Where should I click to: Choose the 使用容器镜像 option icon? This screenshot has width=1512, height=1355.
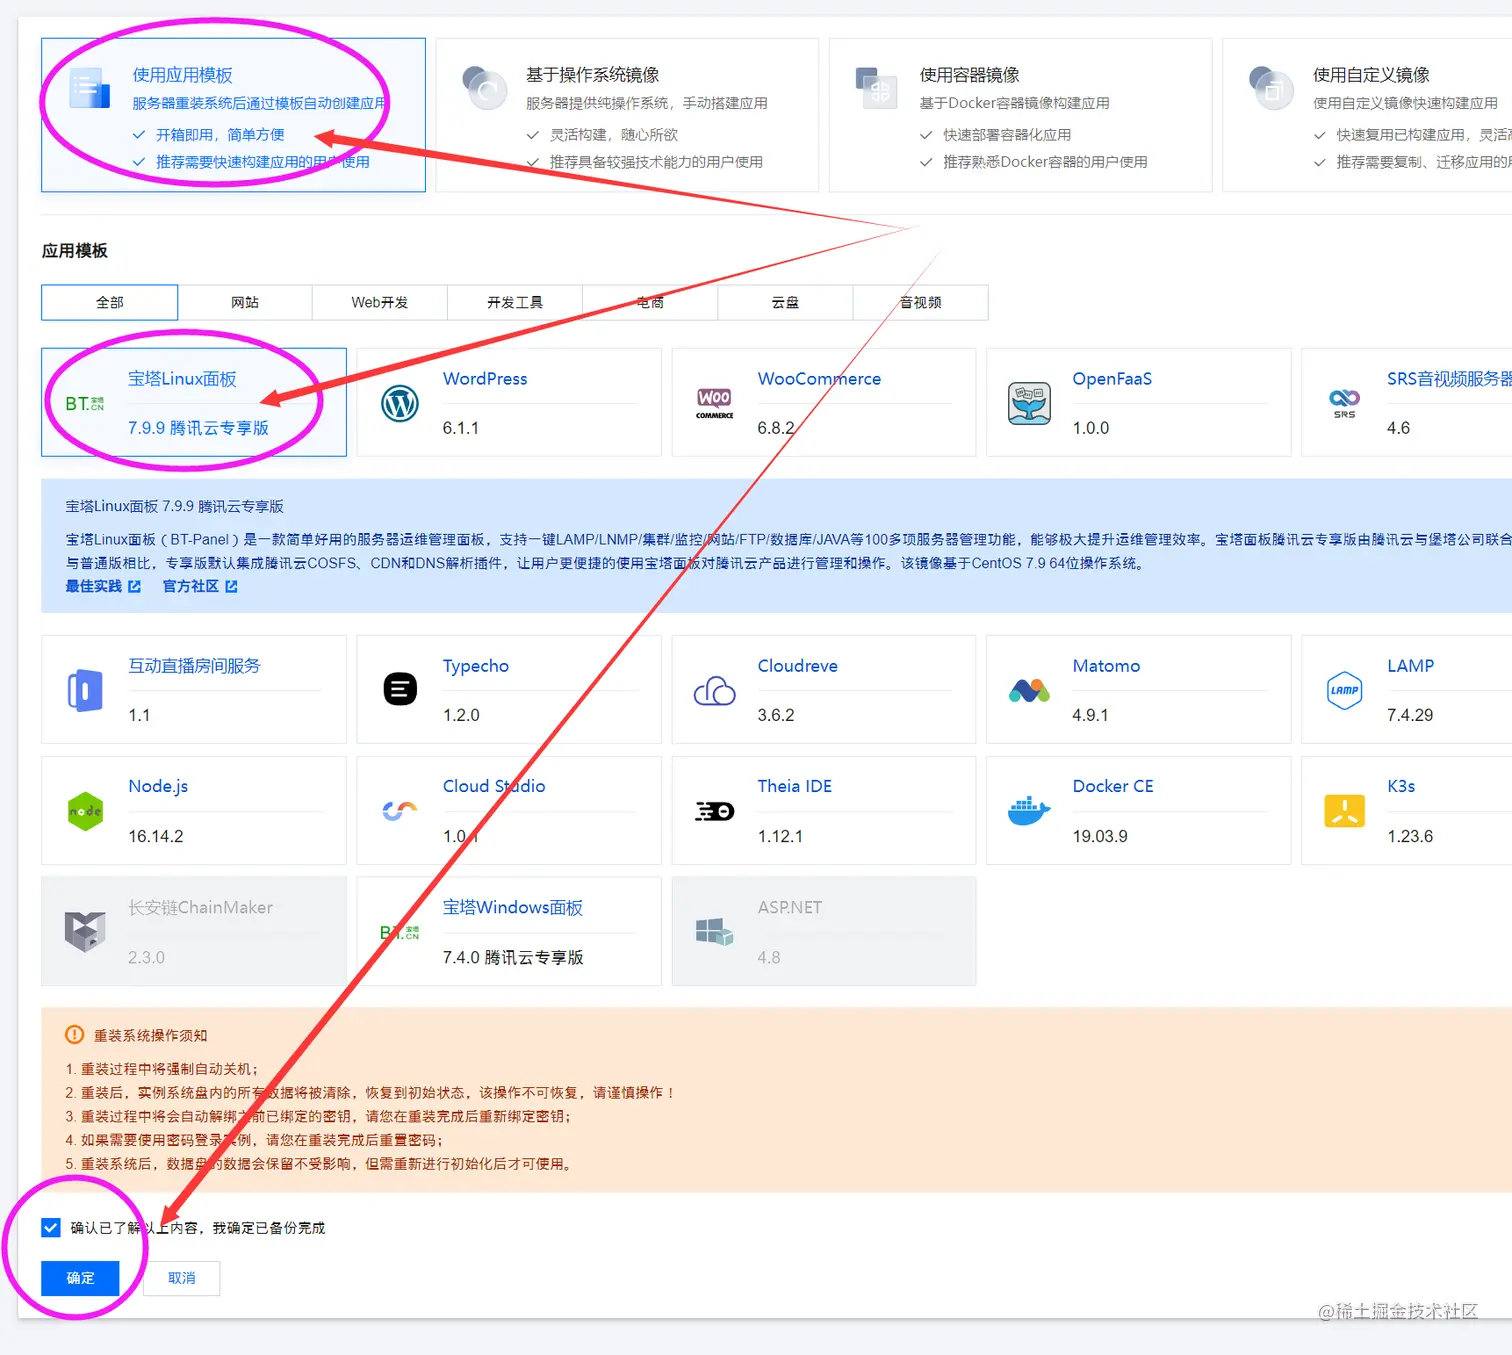[877, 88]
